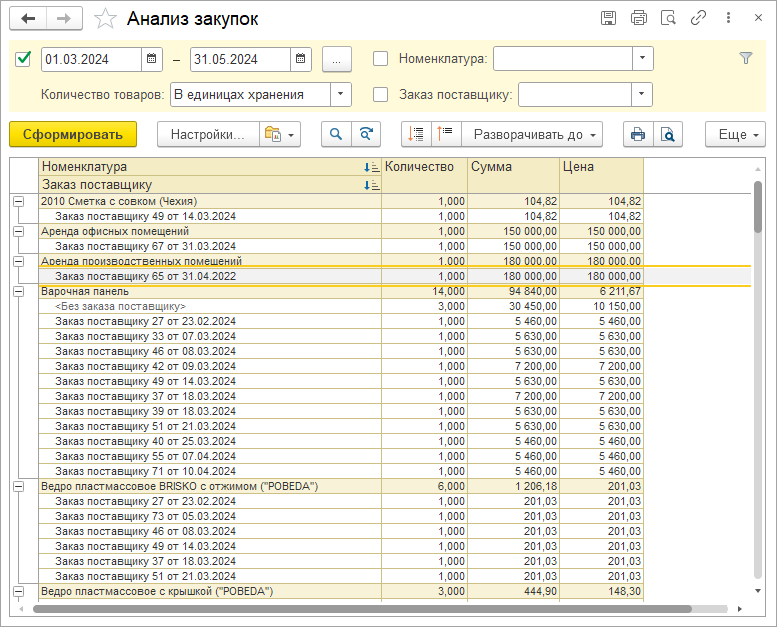Viewport: 777px width, 627px height.
Task: Collapse the Варочная панель group
Action: 18,291
